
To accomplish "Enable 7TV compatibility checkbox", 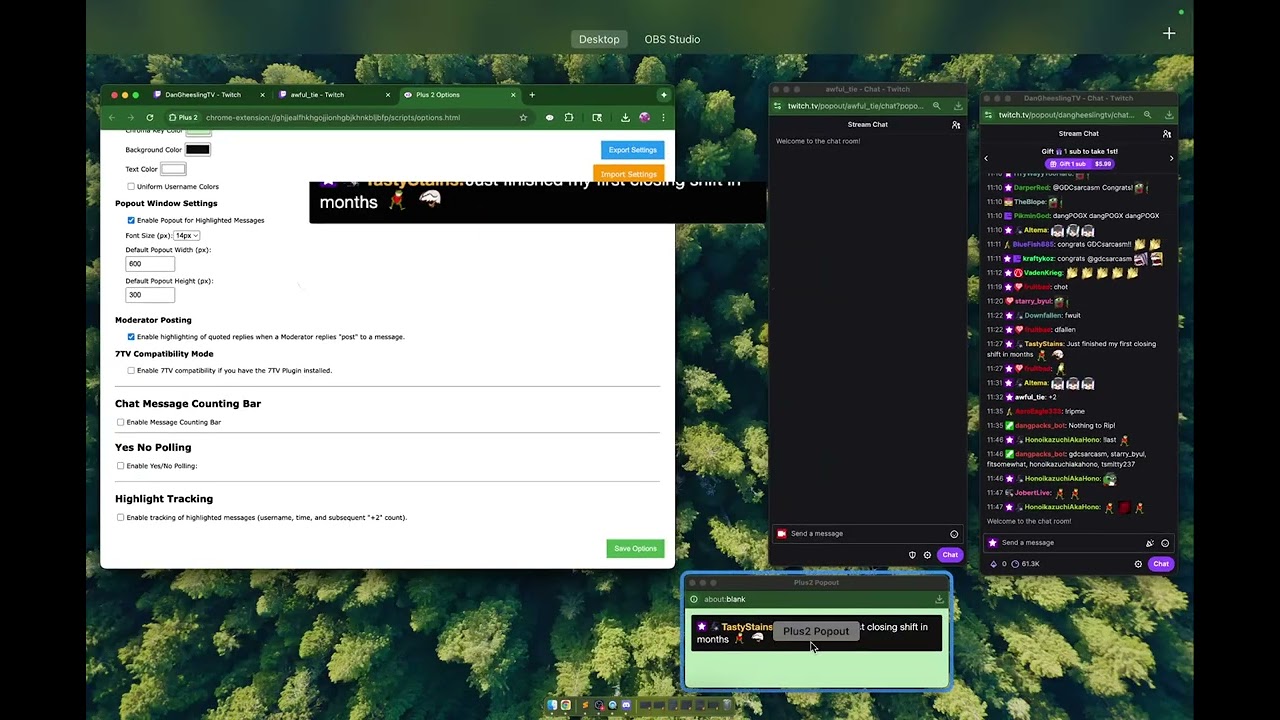I will pos(131,371).
